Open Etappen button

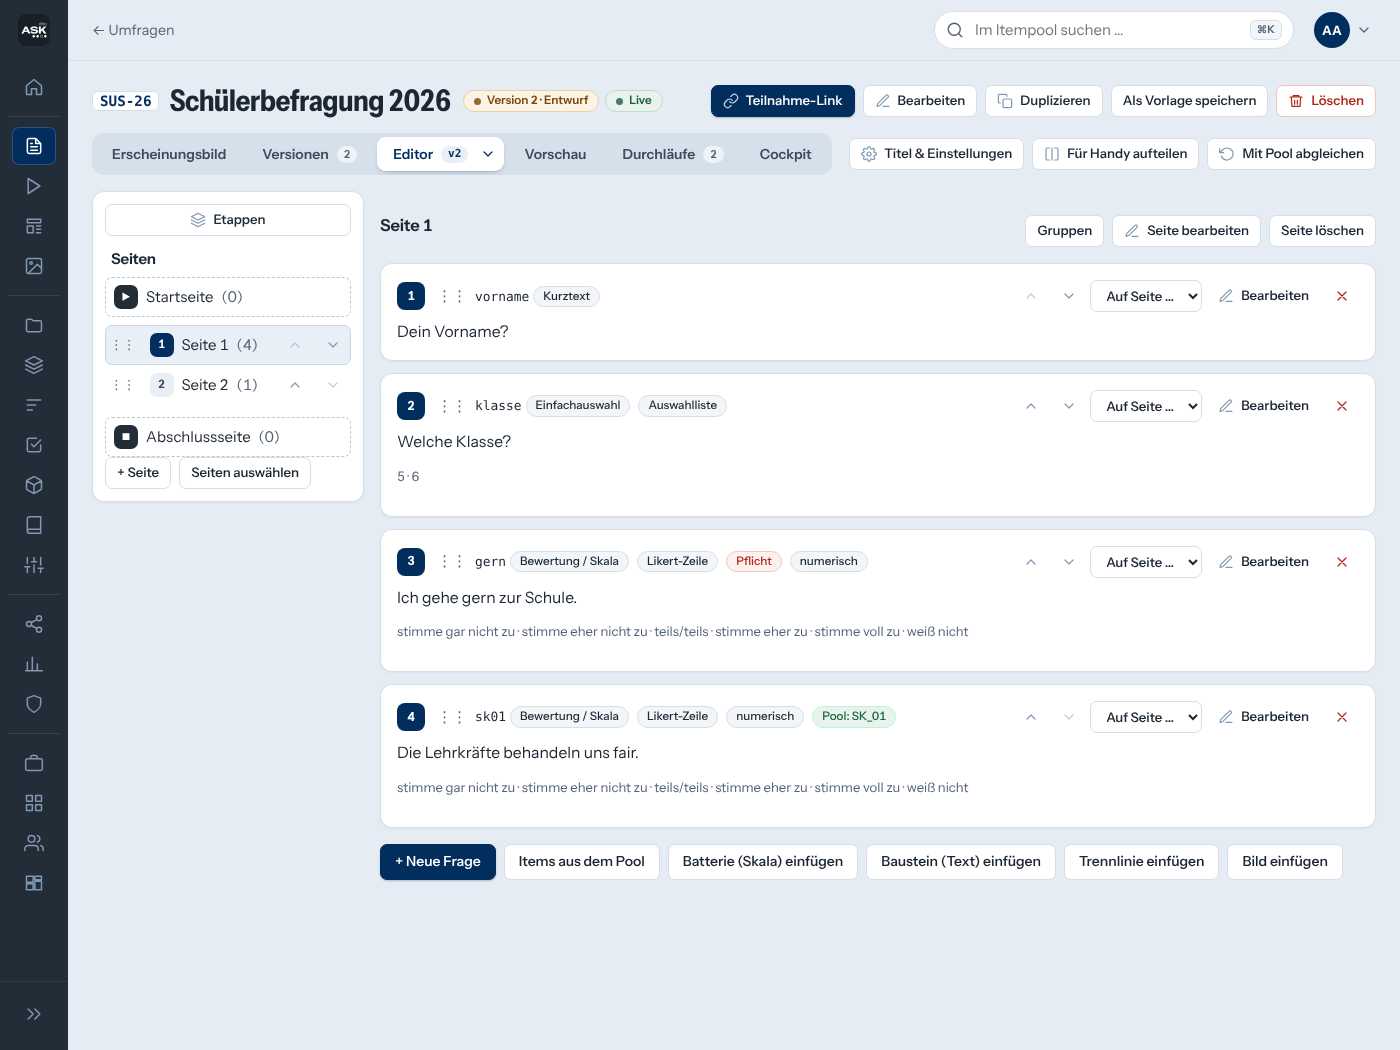(x=228, y=220)
